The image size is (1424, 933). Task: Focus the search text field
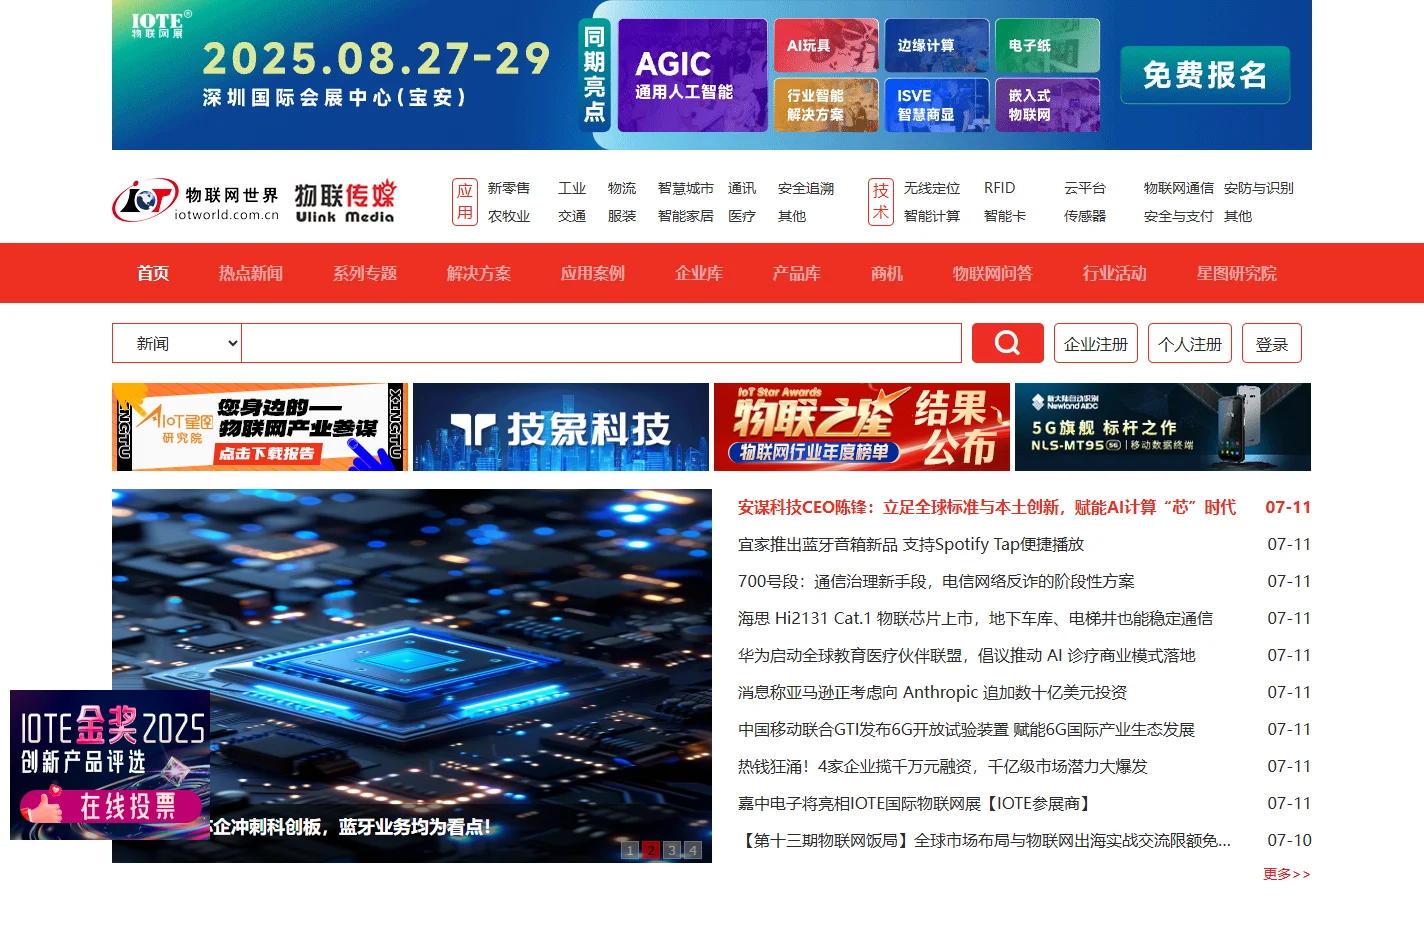[601, 343]
